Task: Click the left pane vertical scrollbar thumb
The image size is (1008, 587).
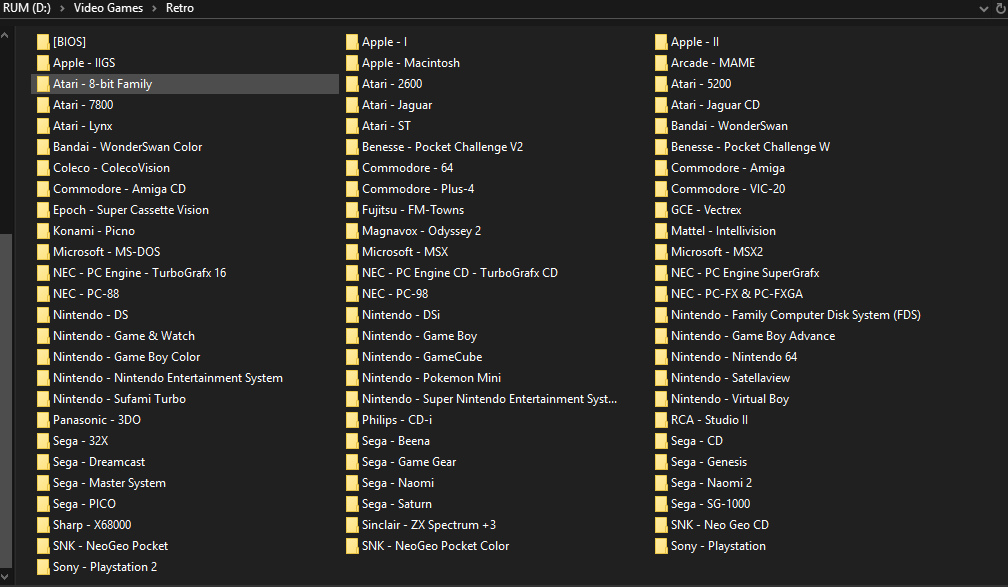Action: (7, 400)
